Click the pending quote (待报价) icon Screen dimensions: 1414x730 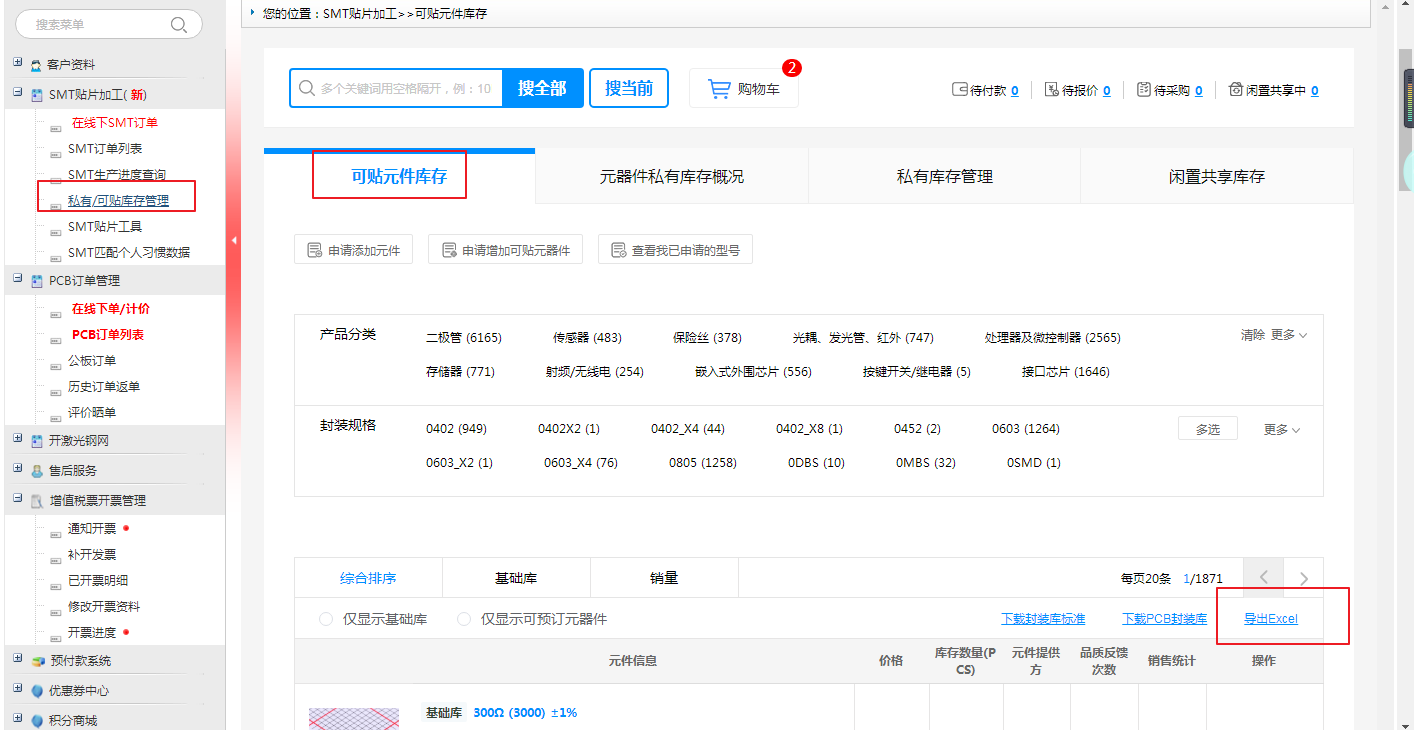(1051, 90)
